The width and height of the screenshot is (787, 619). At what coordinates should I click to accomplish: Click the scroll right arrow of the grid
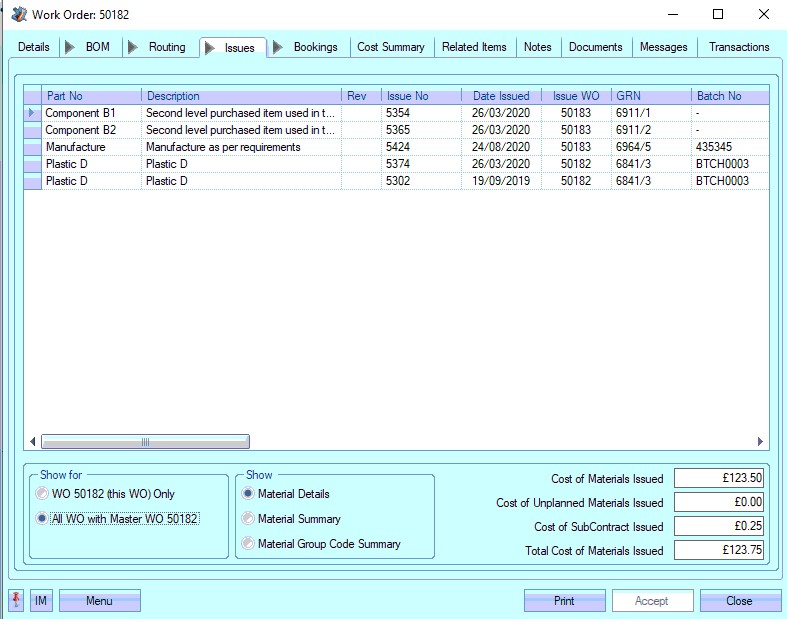click(x=760, y=442)
